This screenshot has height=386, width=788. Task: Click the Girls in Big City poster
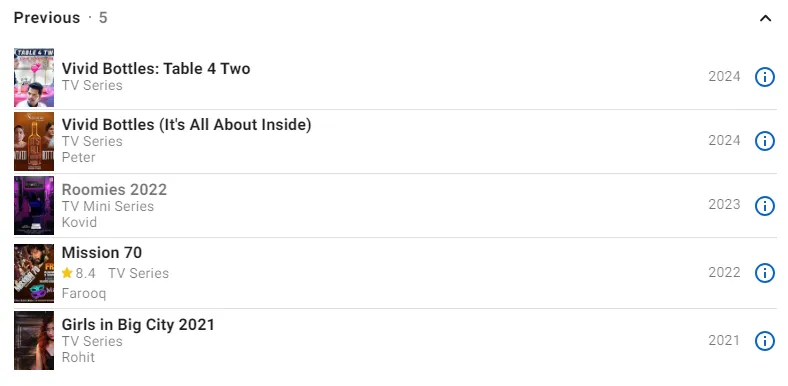click(34, 340)
